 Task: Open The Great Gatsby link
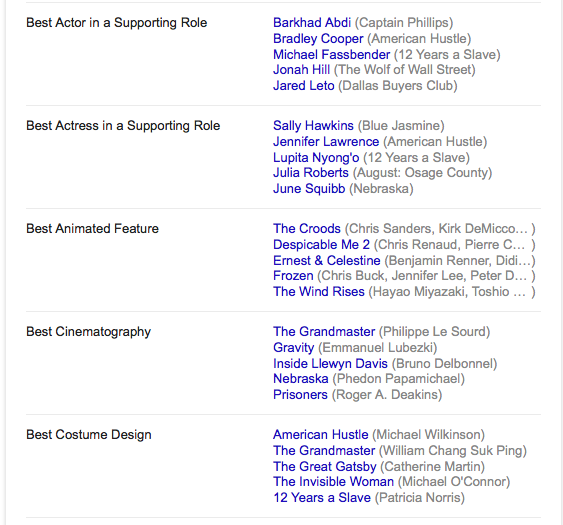[325, 467]
